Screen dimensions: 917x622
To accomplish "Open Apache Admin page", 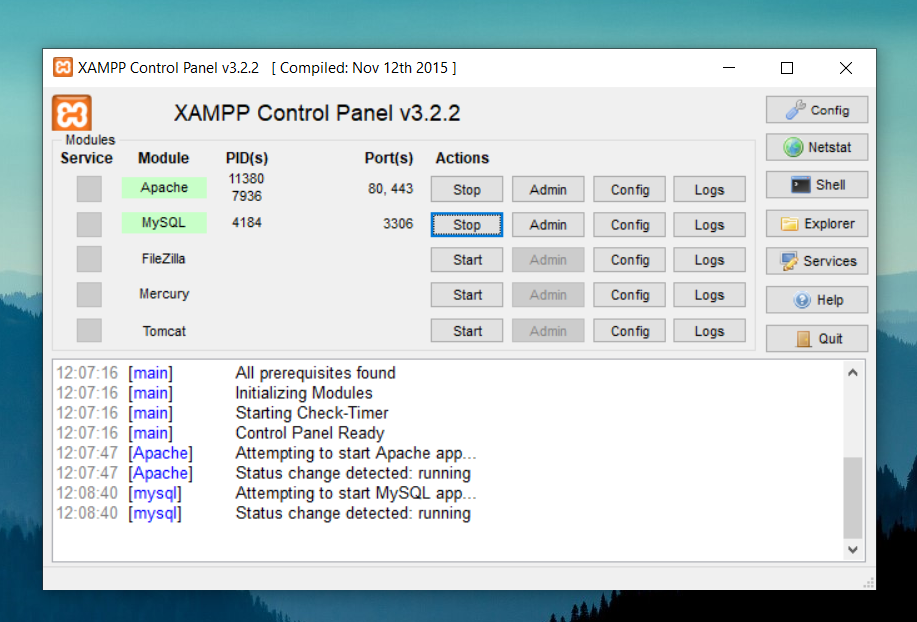I will [x=547, y=189].
